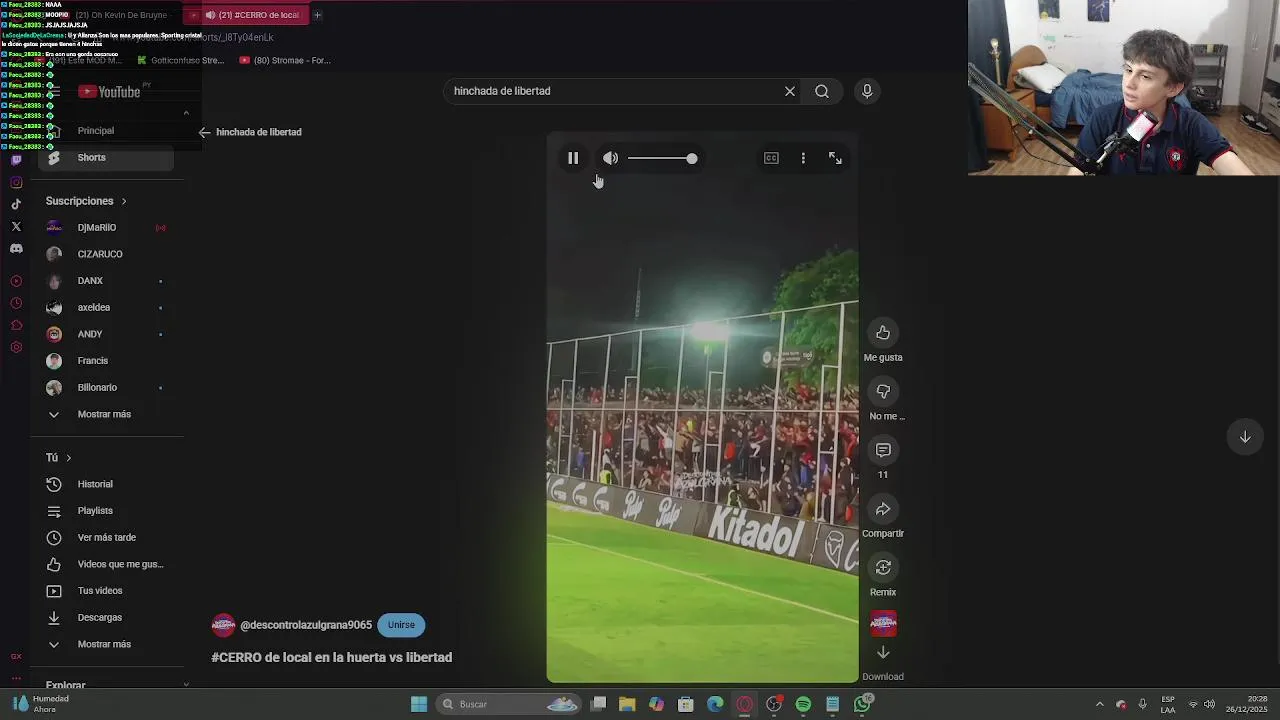Go back with the arrow beside hinchada de libertad
Image resolution: width=1280 pixels, height=720 pixels.
(x=205, y=132)
